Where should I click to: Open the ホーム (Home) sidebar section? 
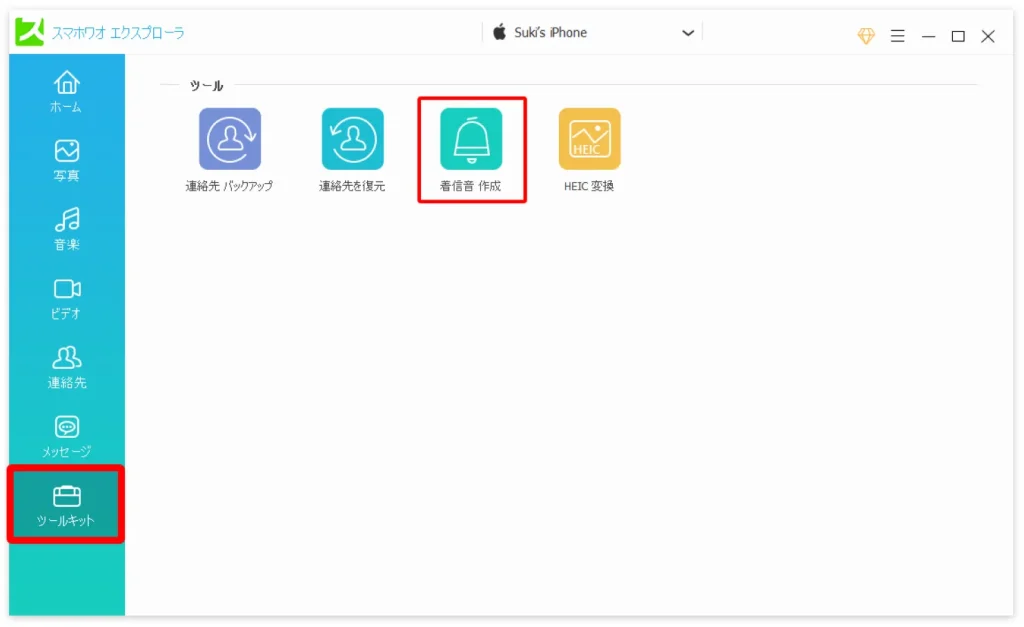[67, 91]
